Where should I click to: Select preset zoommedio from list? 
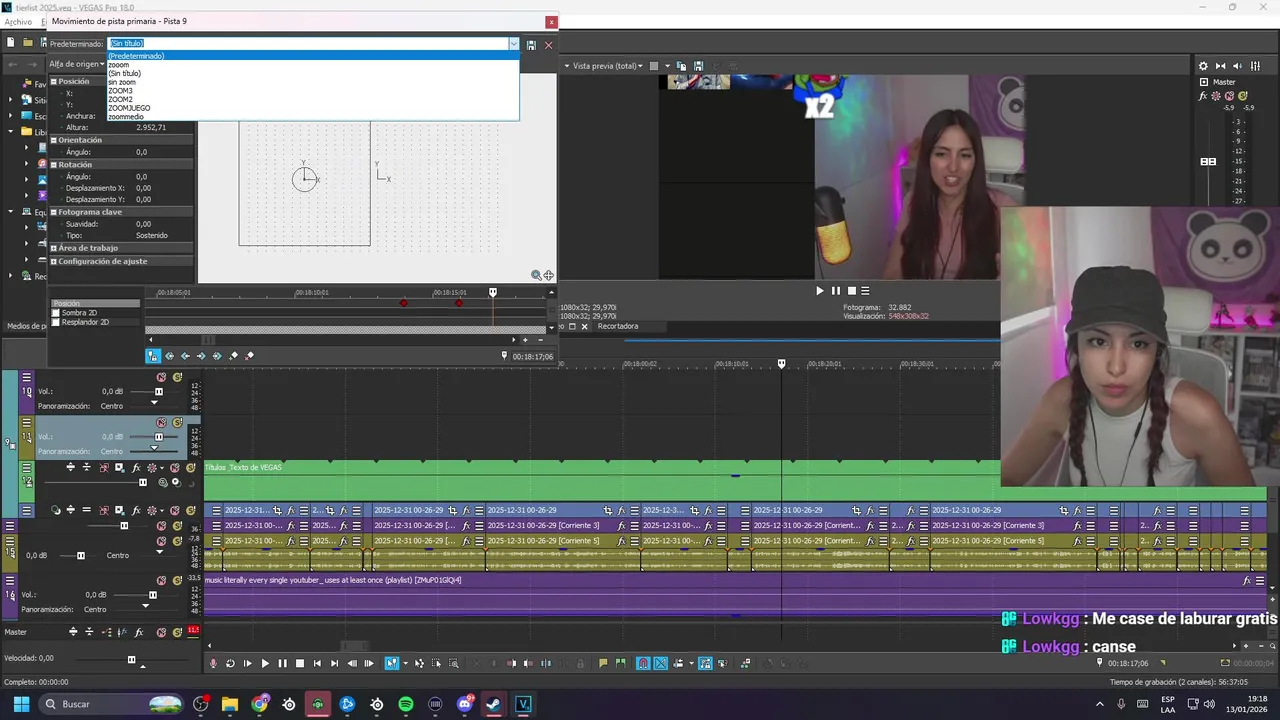[314, 116]
